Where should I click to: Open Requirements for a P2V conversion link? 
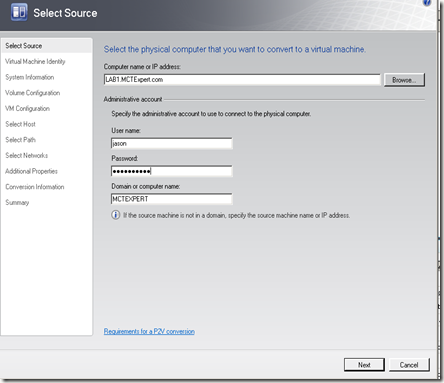point(149,331)
